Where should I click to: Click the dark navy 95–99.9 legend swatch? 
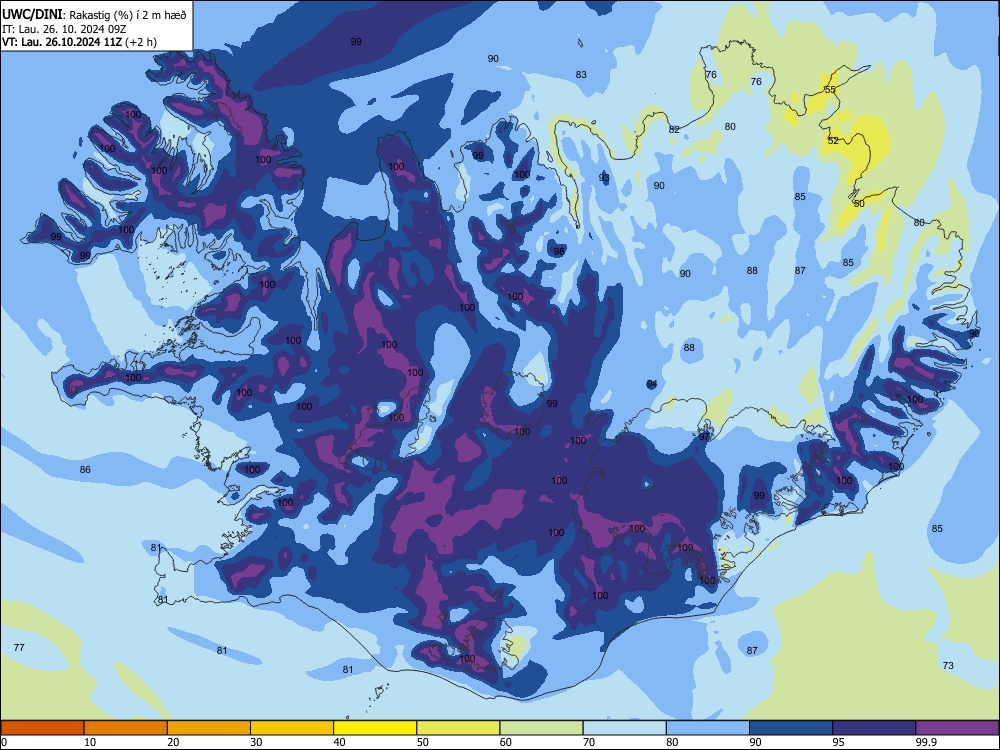(x=874, y=728)
